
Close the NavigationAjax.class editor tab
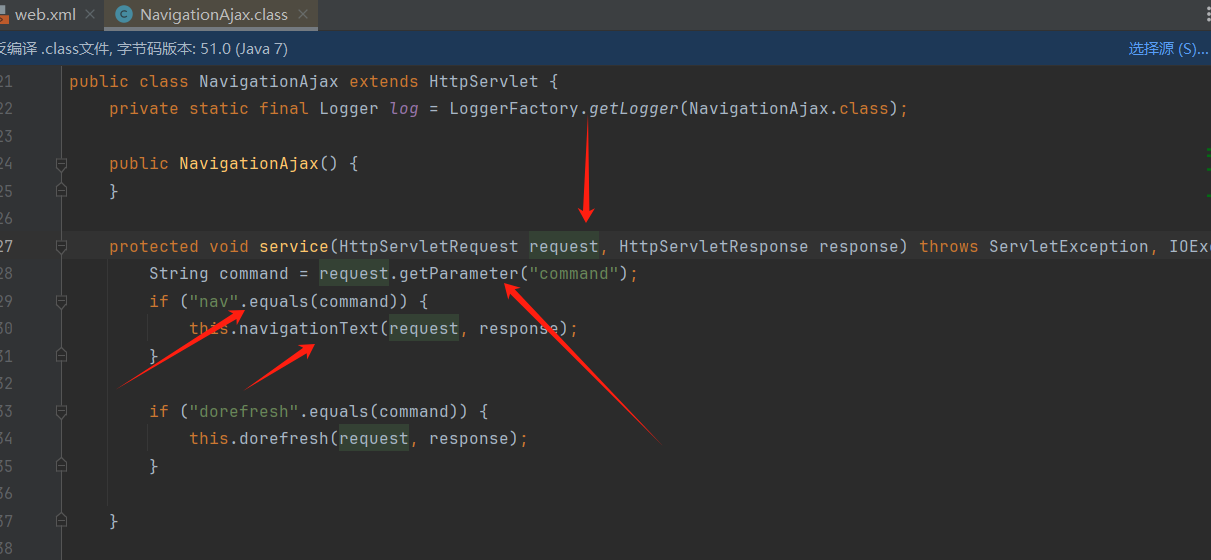(x=303, y=15)
